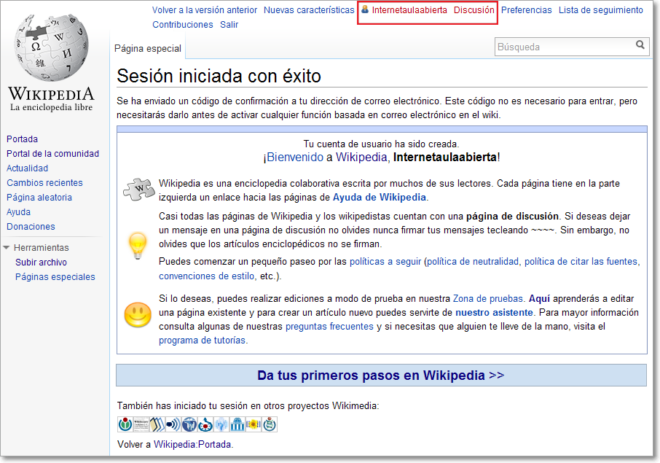
Task: Open the Wikiquote light blue icon
Action: point(221,424)
